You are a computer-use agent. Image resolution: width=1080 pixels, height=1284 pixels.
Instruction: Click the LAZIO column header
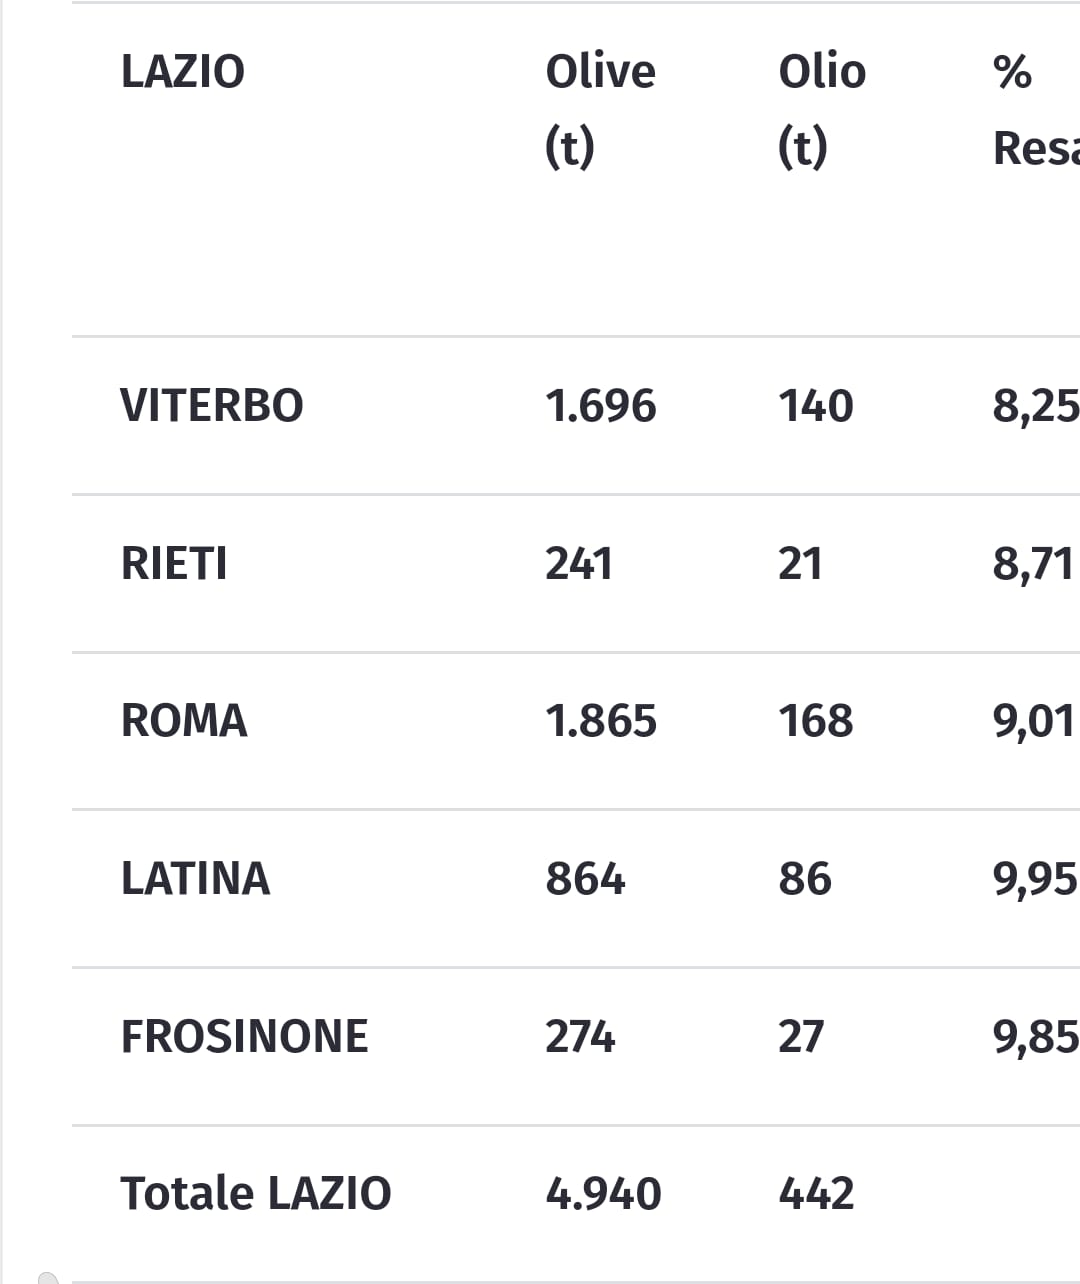click(182, 72)
